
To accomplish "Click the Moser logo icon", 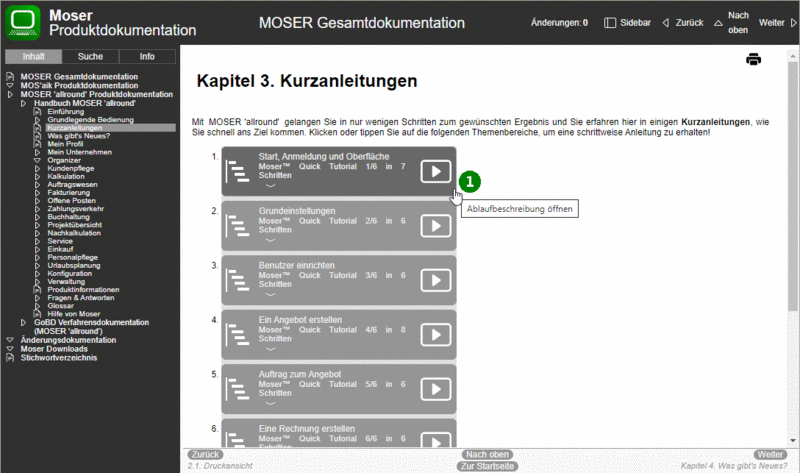I will (22, 22).
